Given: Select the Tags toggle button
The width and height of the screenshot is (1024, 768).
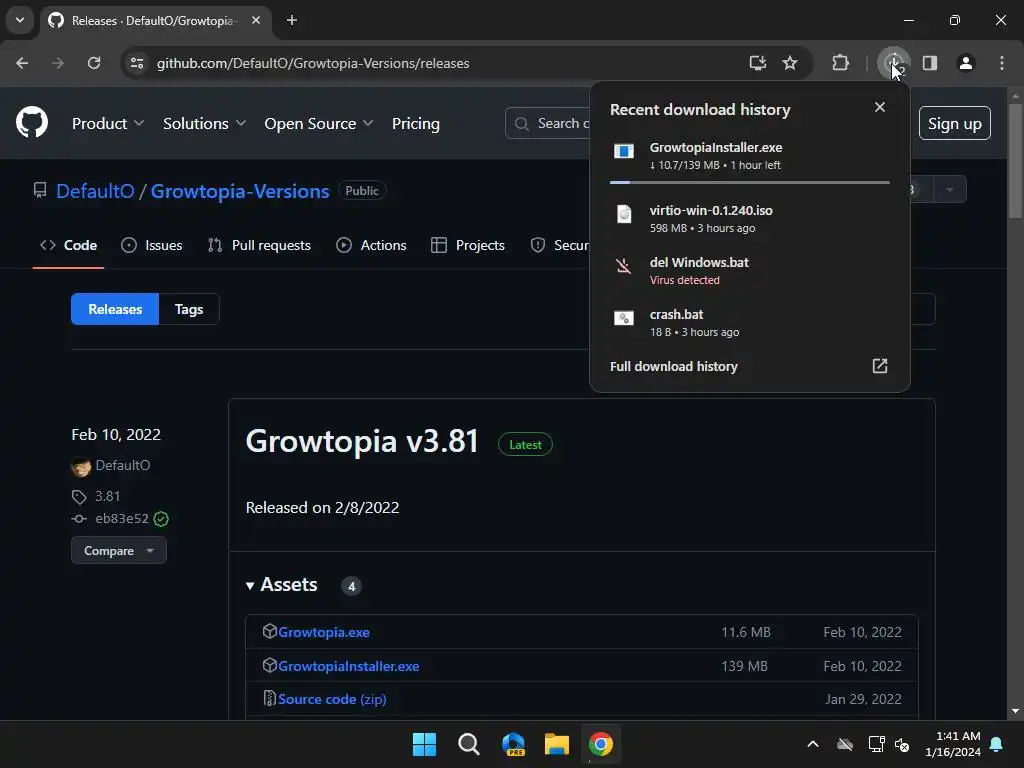Looking at the screenshot, I should click(189, 309).
